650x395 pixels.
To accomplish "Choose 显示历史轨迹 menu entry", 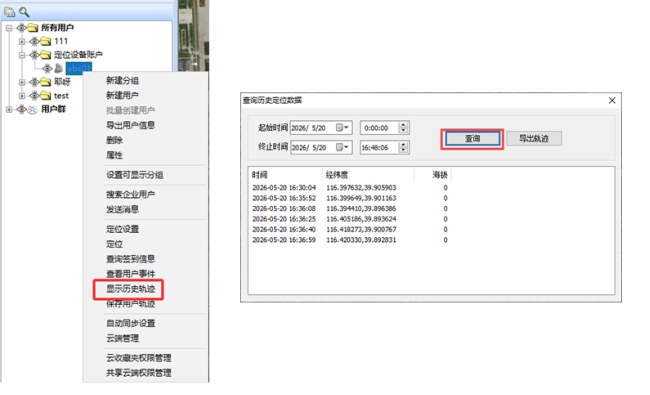I will [131, 289].
